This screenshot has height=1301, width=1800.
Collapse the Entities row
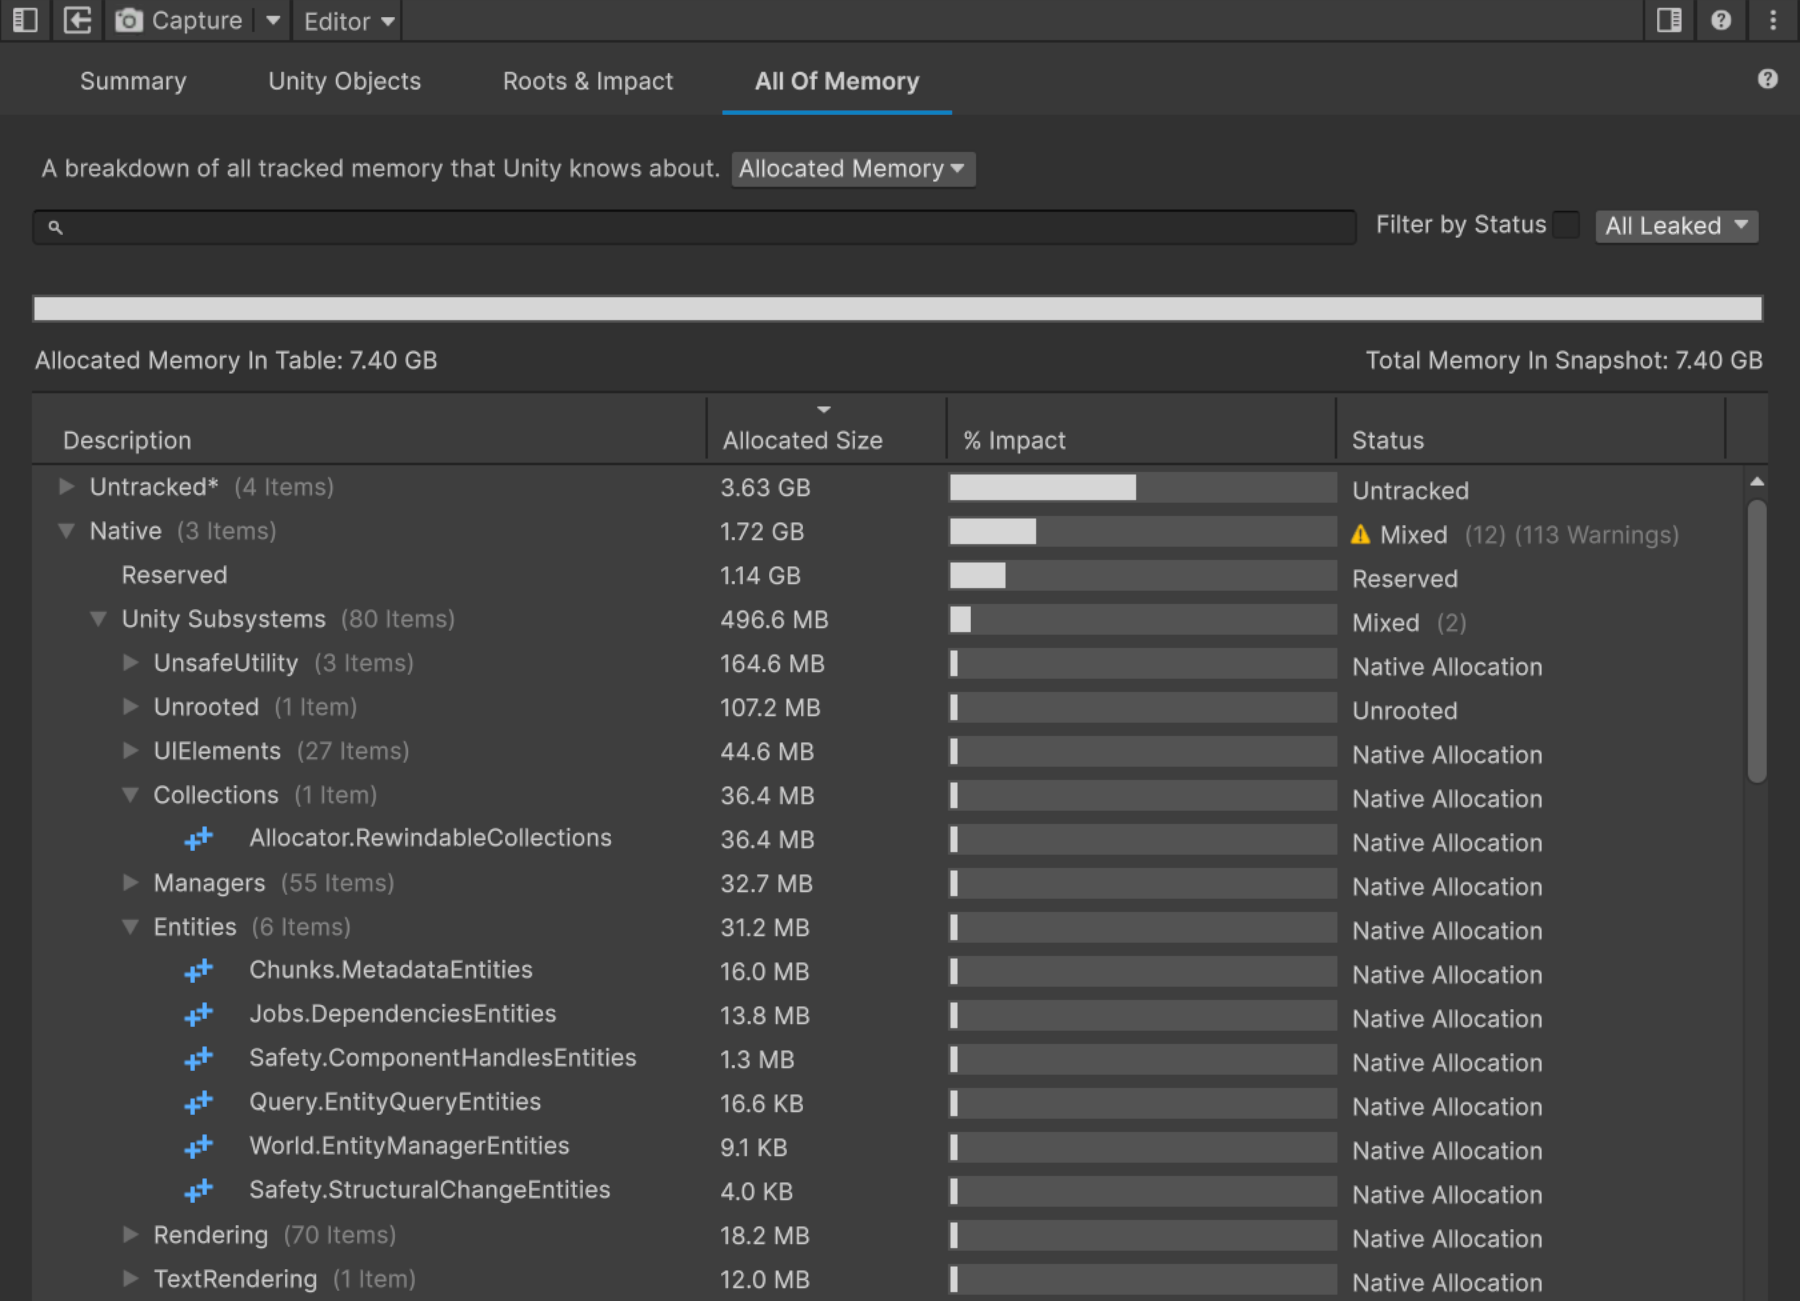pos(130,927)
